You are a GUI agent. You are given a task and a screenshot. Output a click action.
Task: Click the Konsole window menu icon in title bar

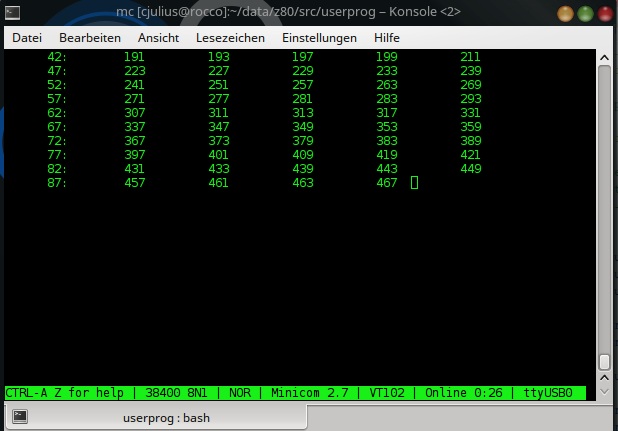click(x=12, y=13)
